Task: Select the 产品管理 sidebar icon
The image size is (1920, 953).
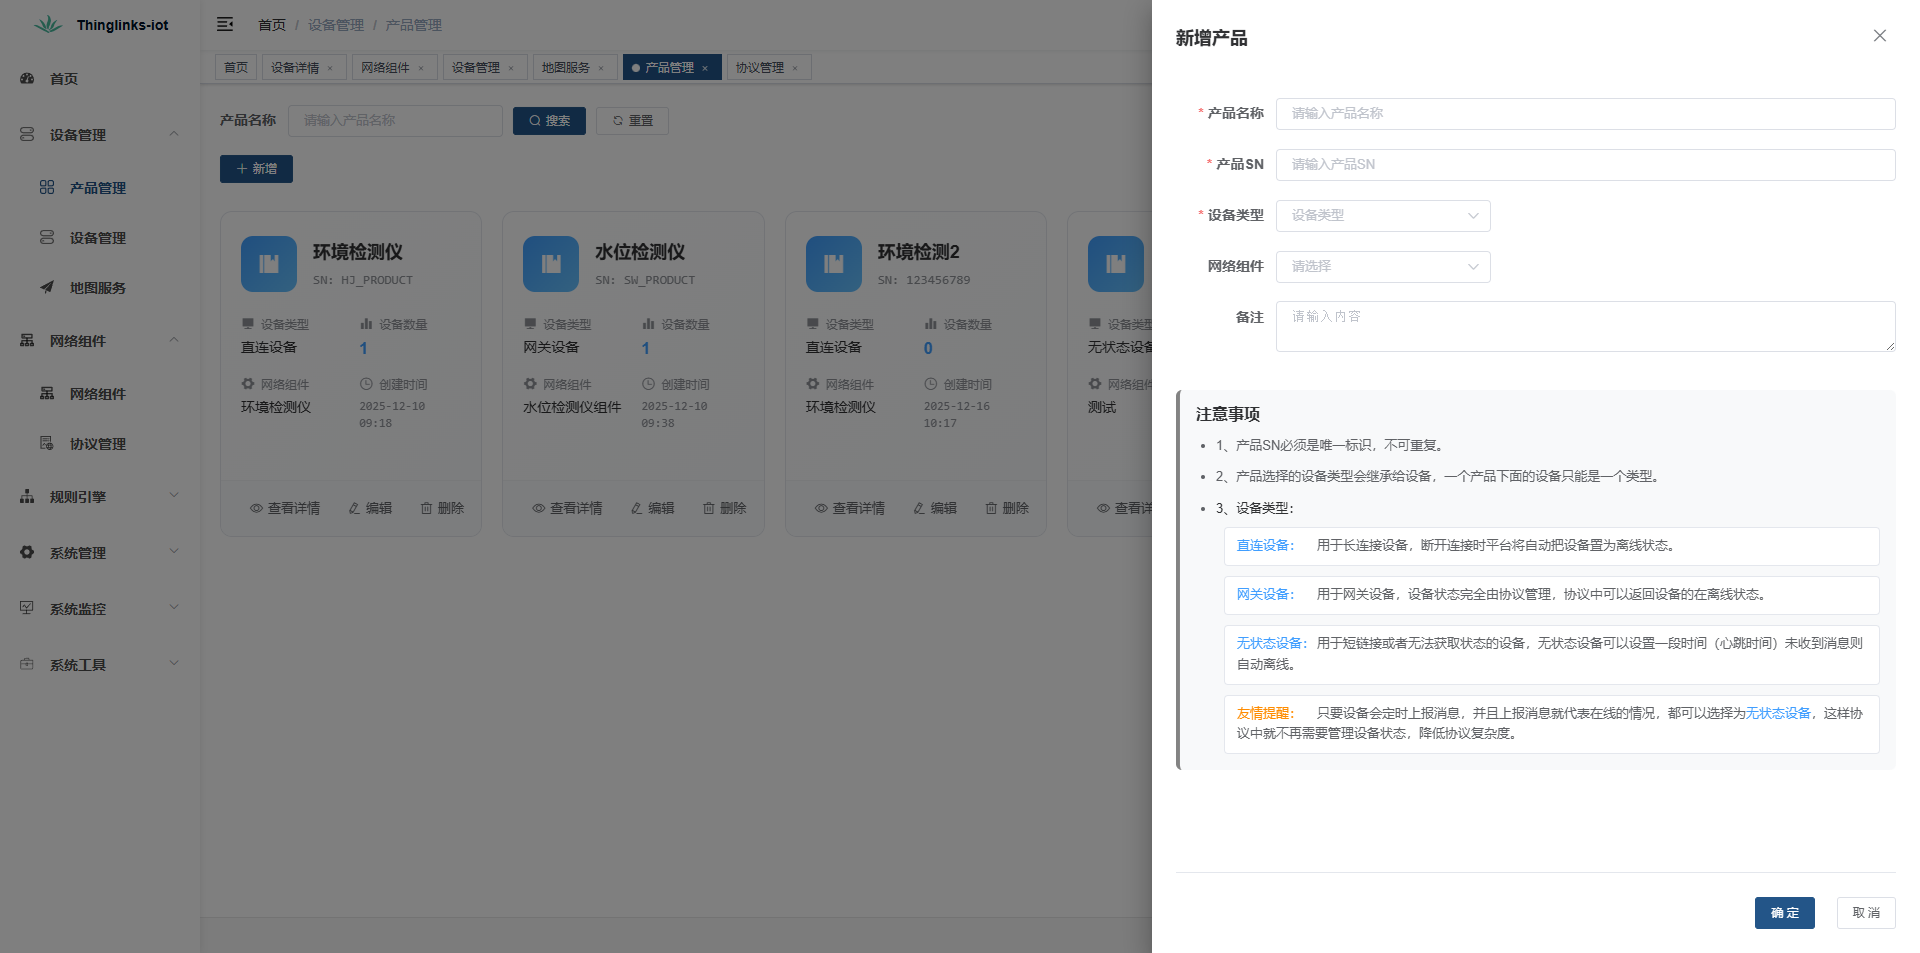Action: tap(46, 187)
